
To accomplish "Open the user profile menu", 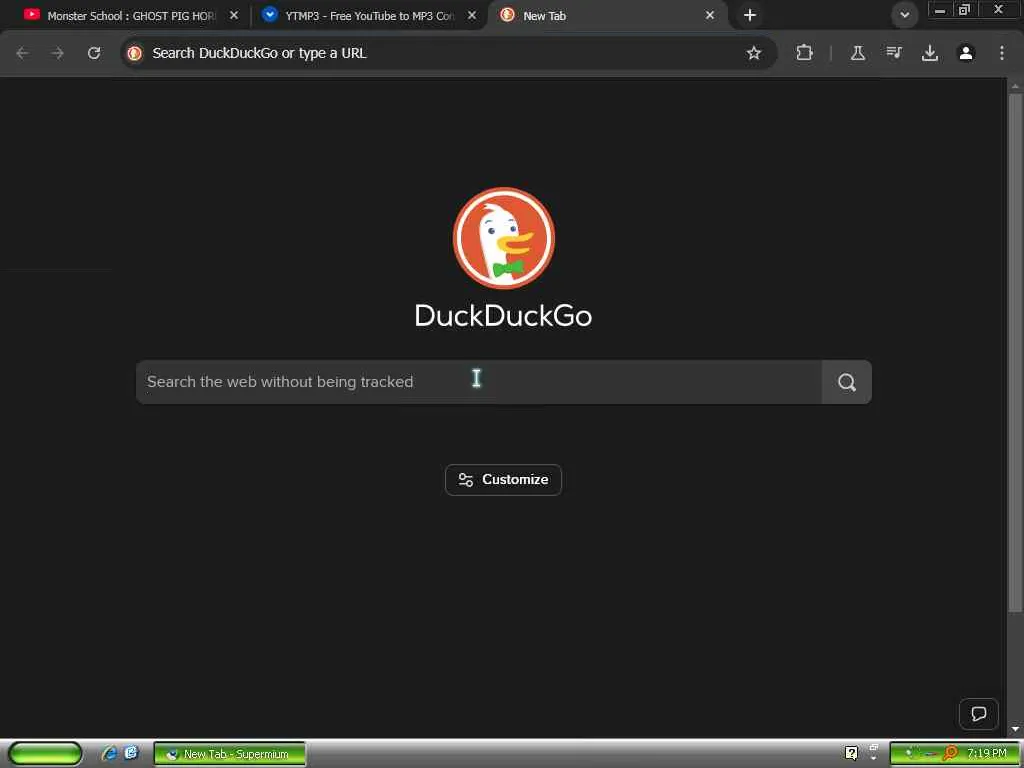I will click(x=966, y=53).
